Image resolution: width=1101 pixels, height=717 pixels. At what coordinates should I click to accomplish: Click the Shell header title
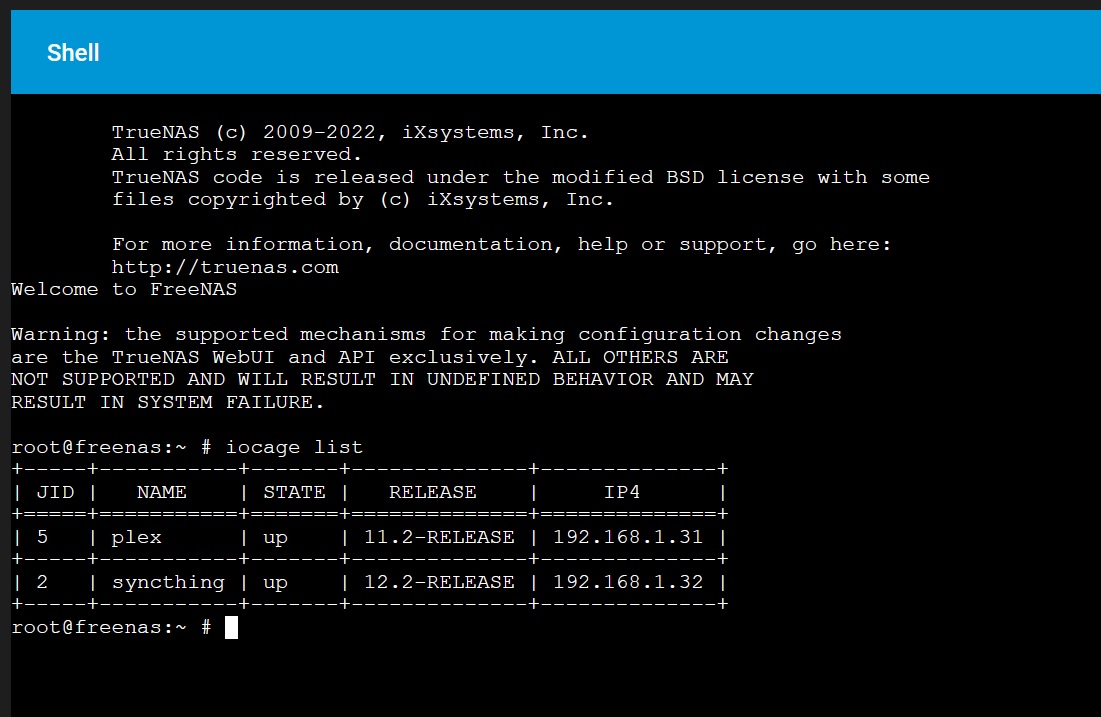[x=73, y=53]
